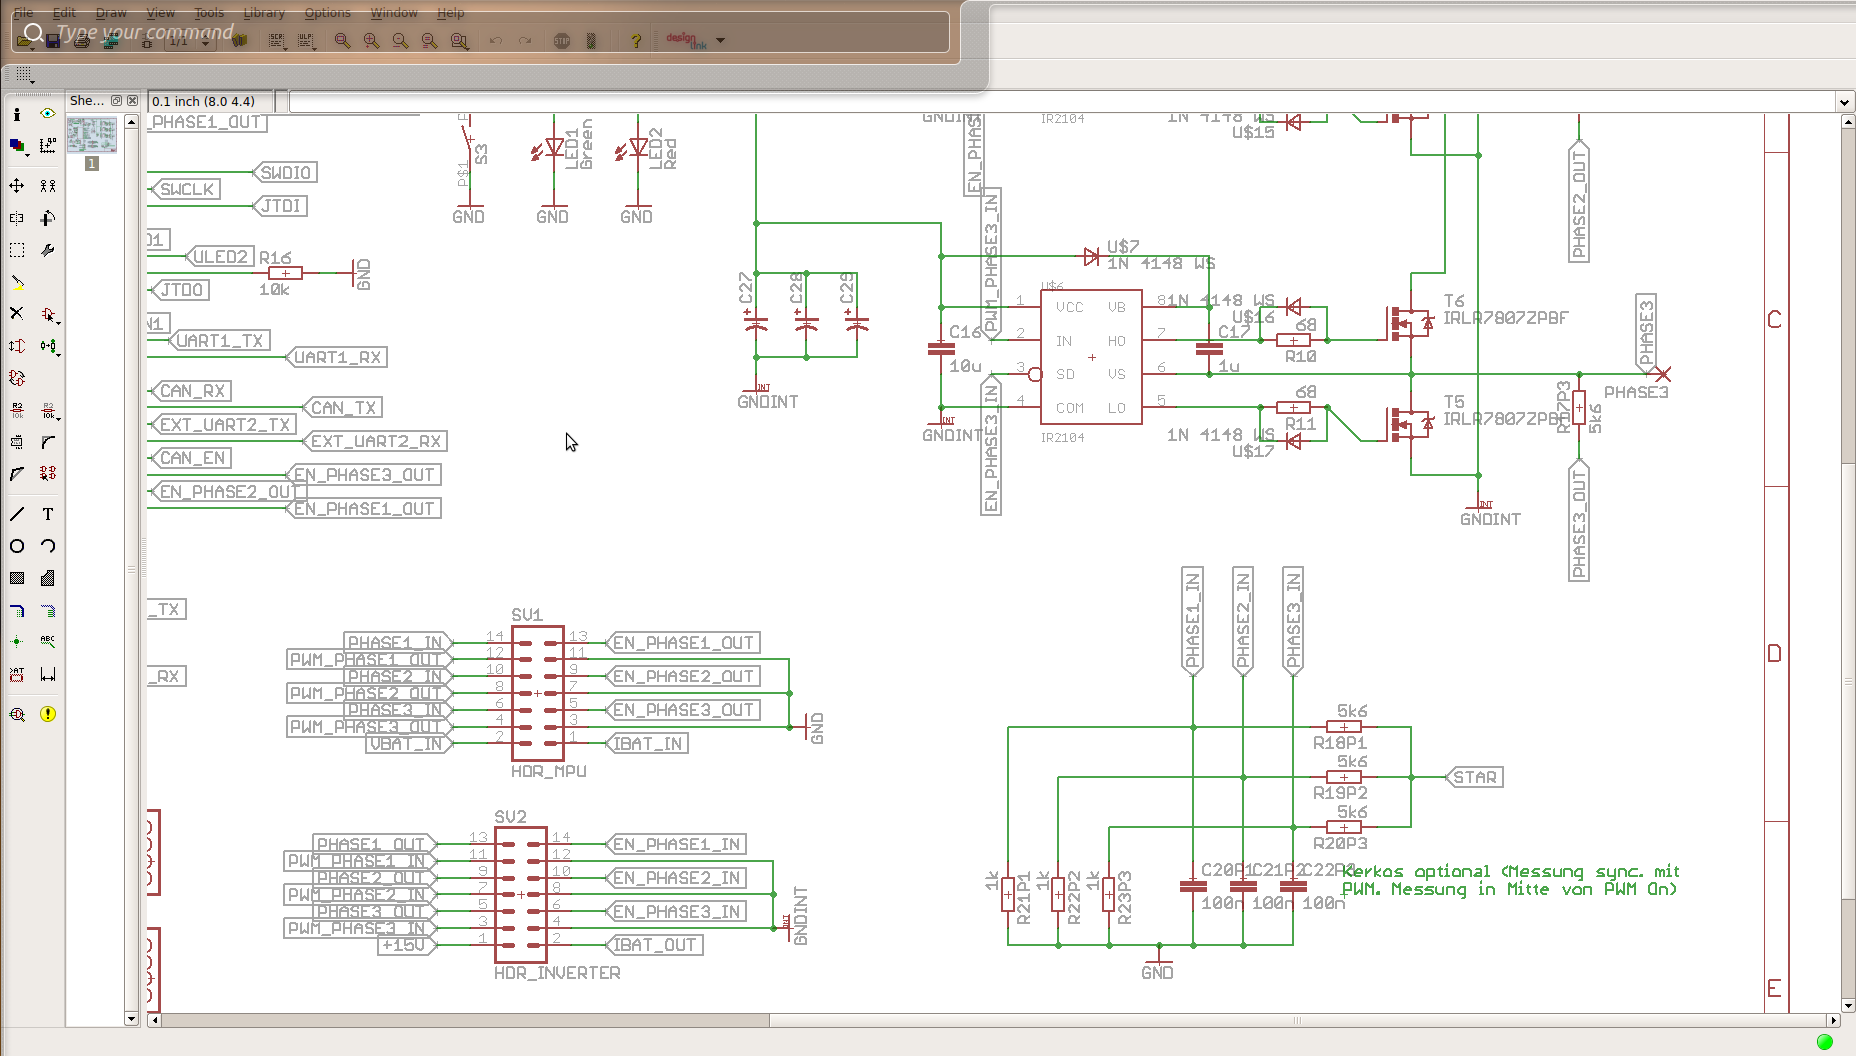Select the Pinswap tool
Screen dimensions: 1856x1056
pos(17,346)
